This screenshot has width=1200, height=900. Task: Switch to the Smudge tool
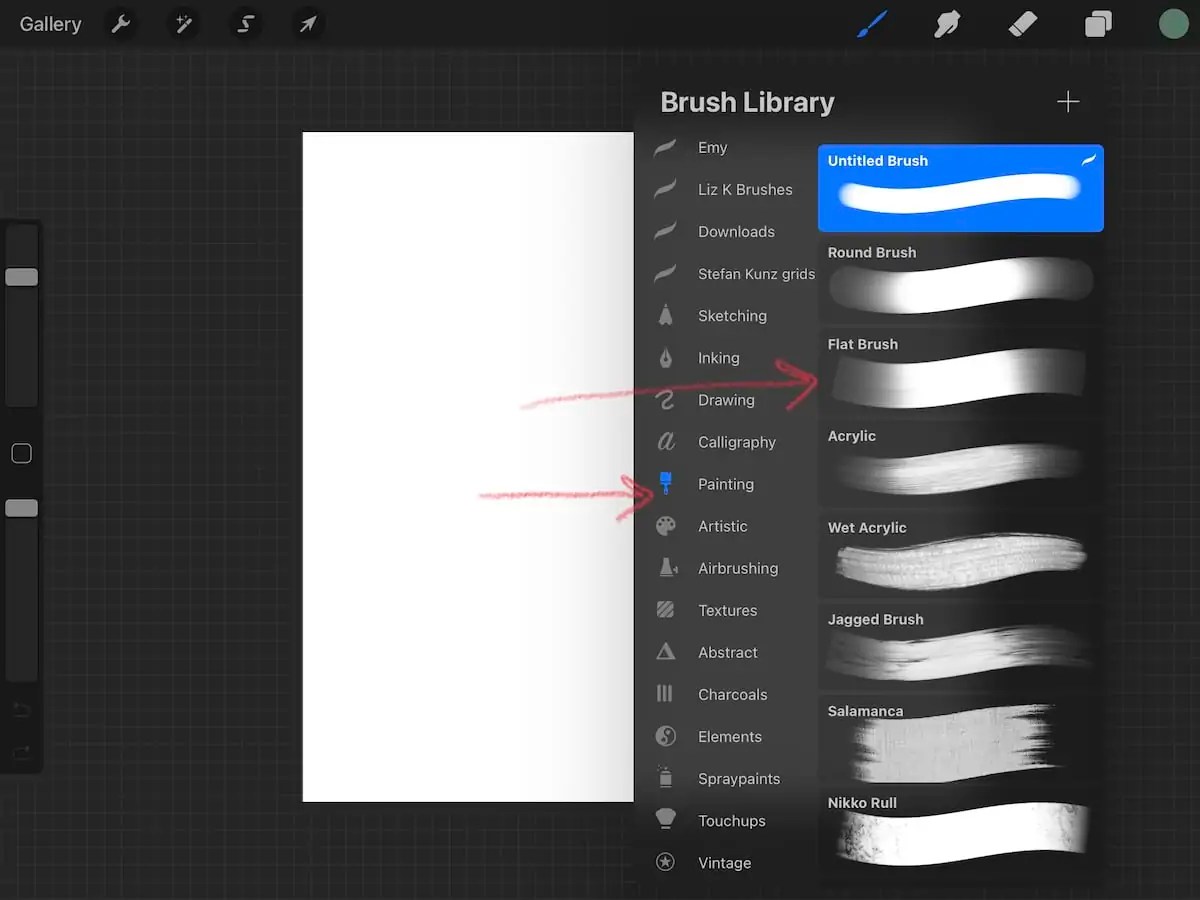click(x=946, y=24)
